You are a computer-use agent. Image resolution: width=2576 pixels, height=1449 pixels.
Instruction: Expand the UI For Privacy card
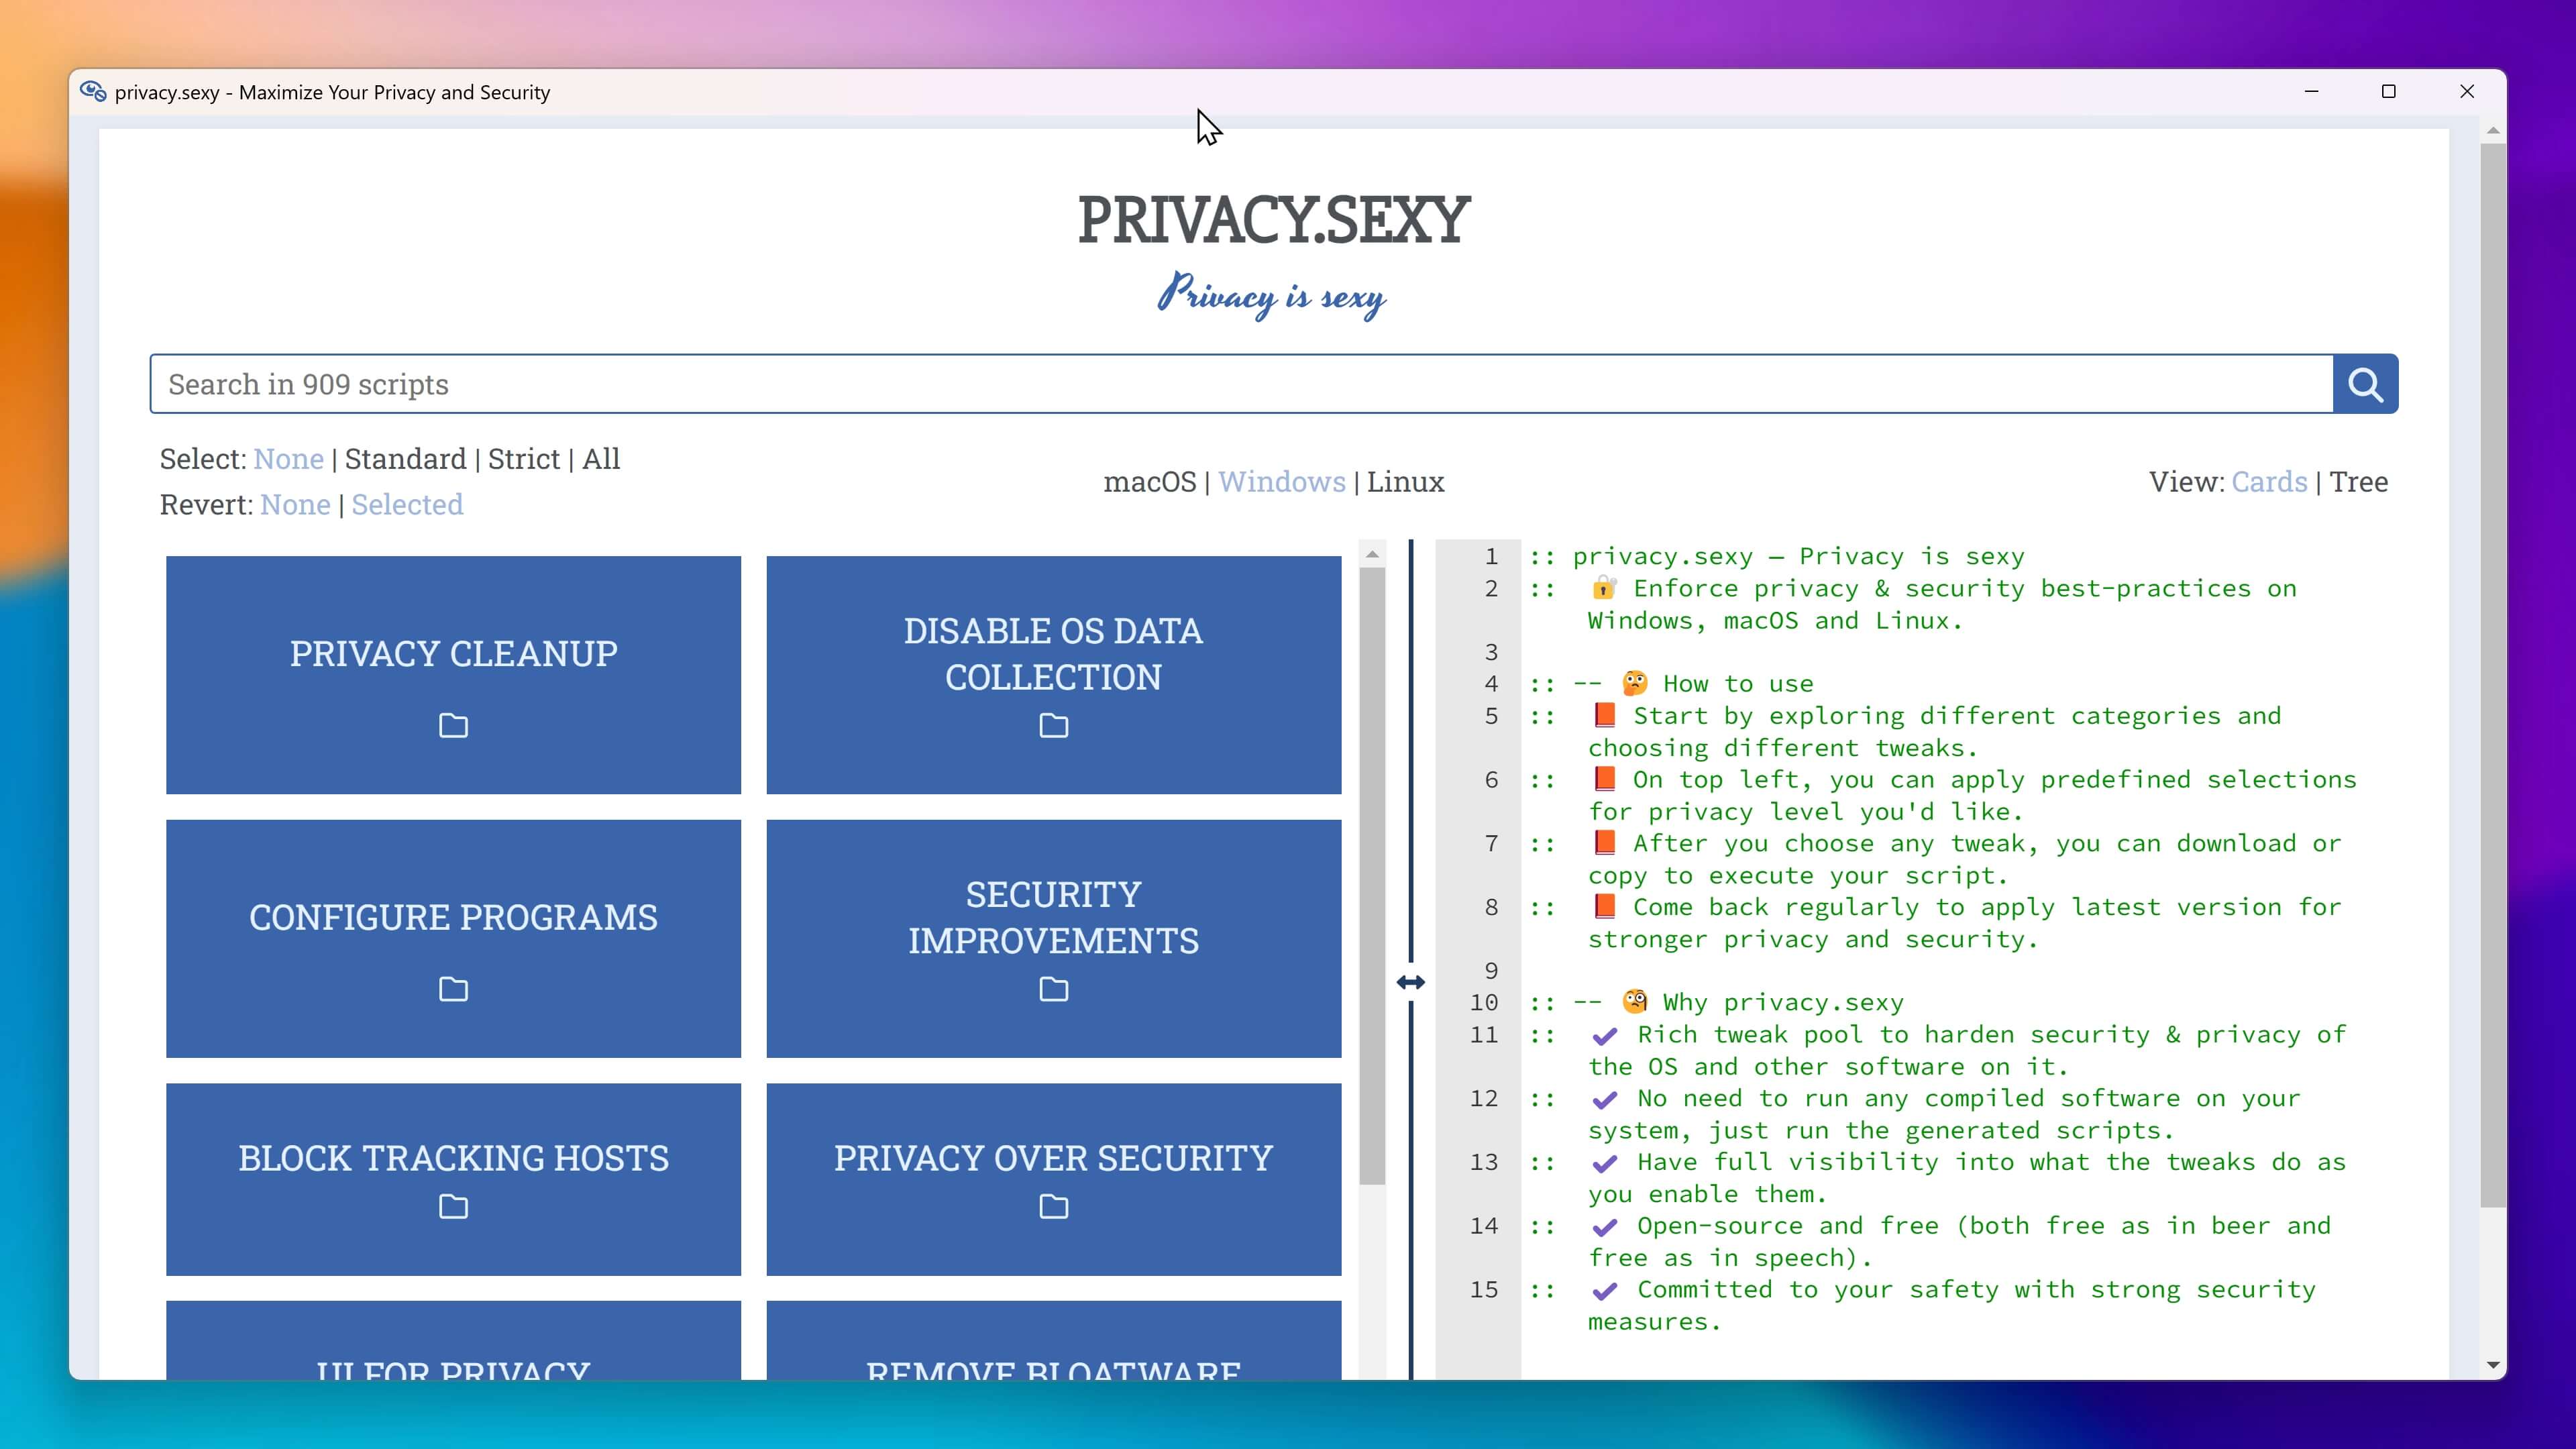coord(453,1341)
